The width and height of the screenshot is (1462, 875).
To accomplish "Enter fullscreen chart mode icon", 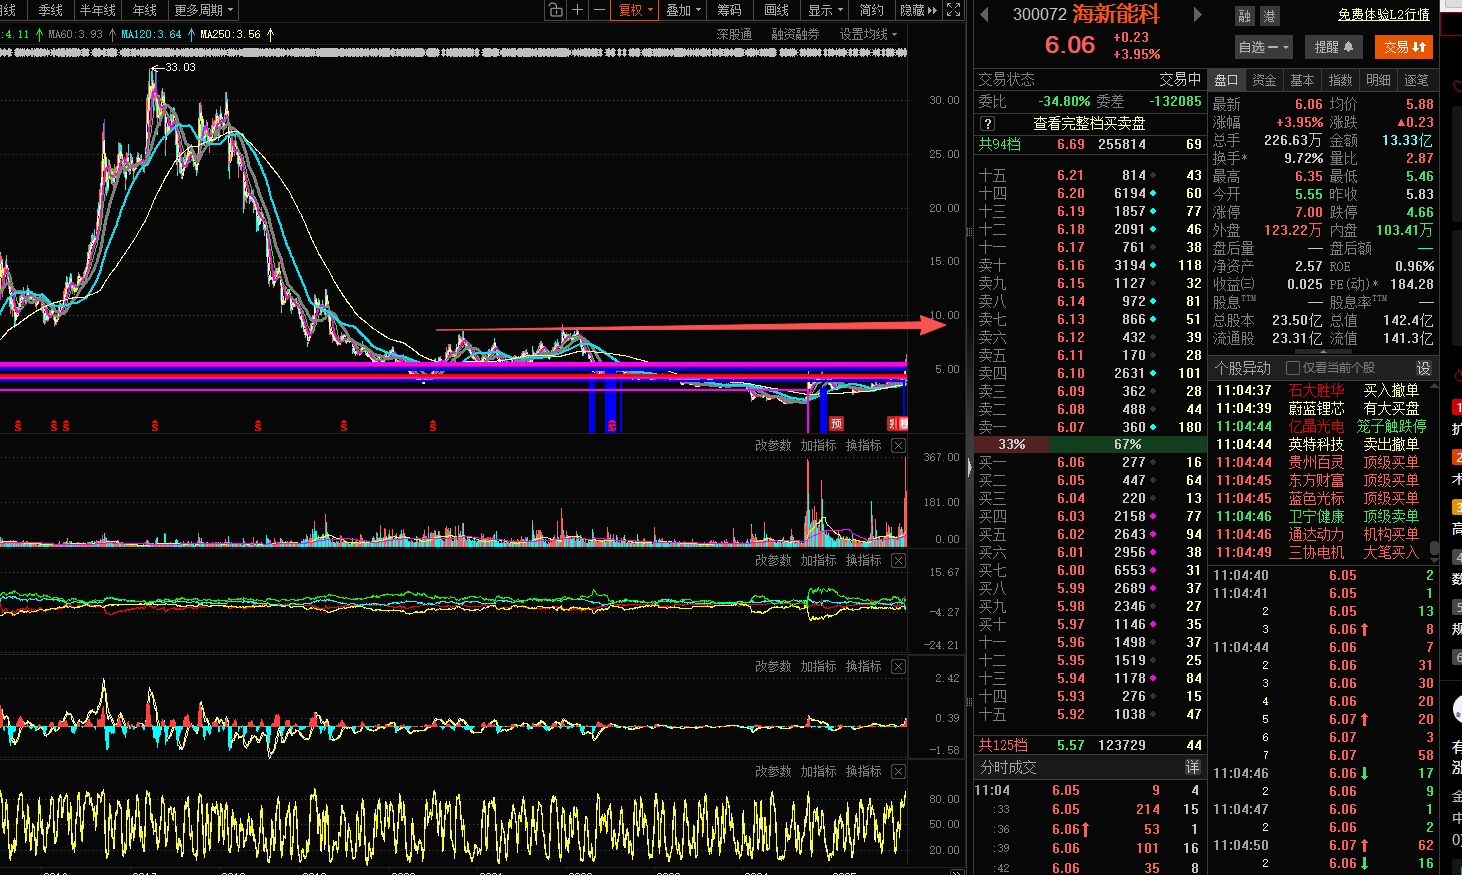I will tap(954, 10).
